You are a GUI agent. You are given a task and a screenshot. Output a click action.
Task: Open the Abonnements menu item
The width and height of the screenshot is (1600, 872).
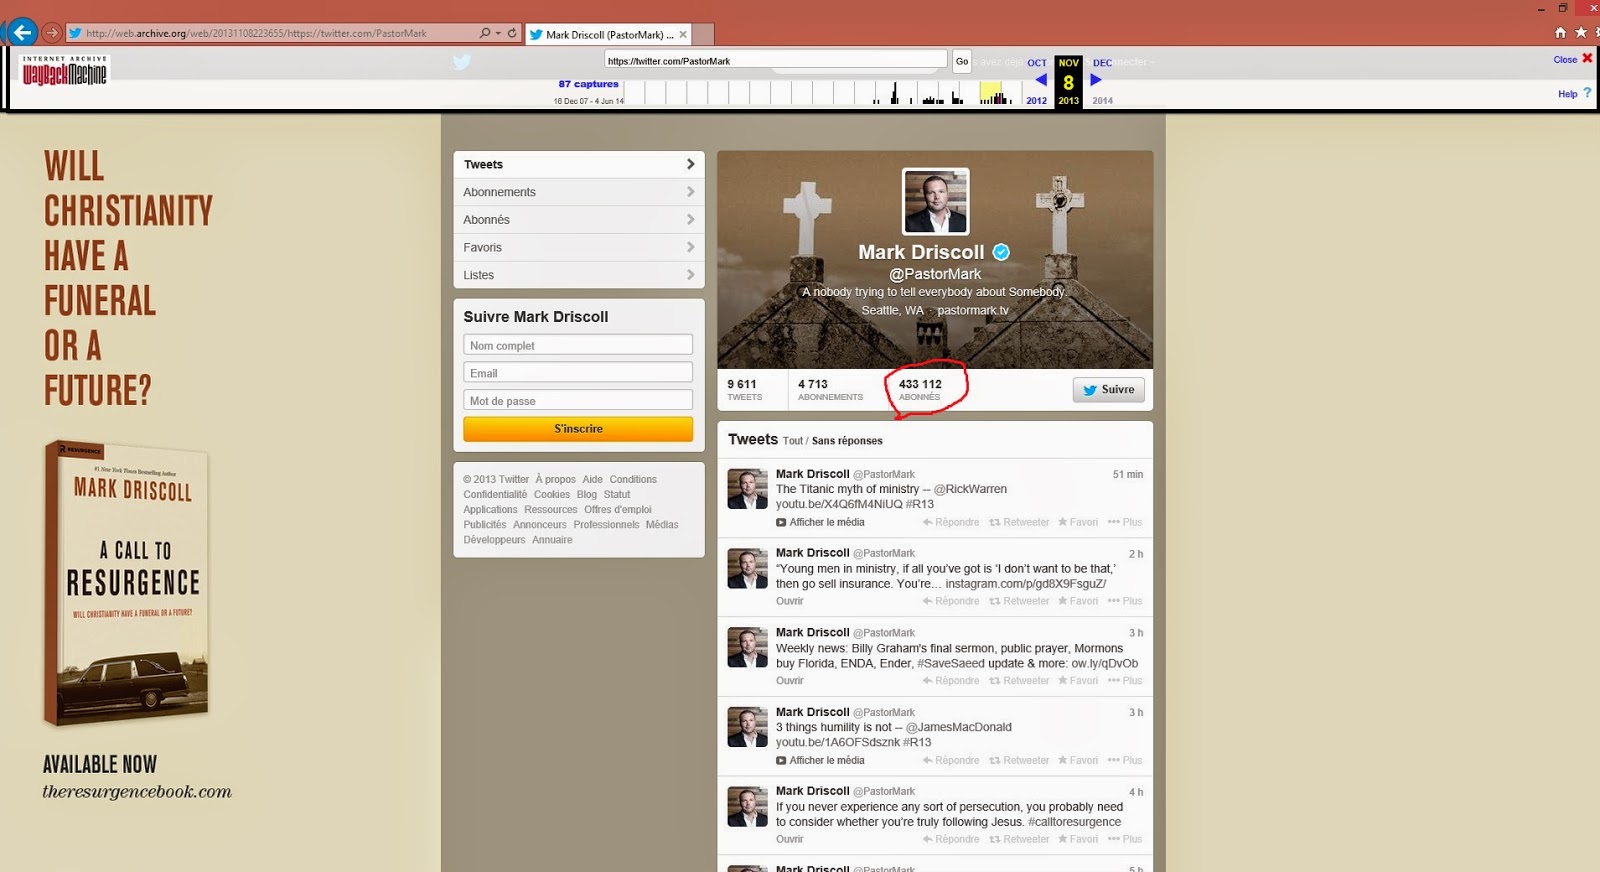point(579,192)
